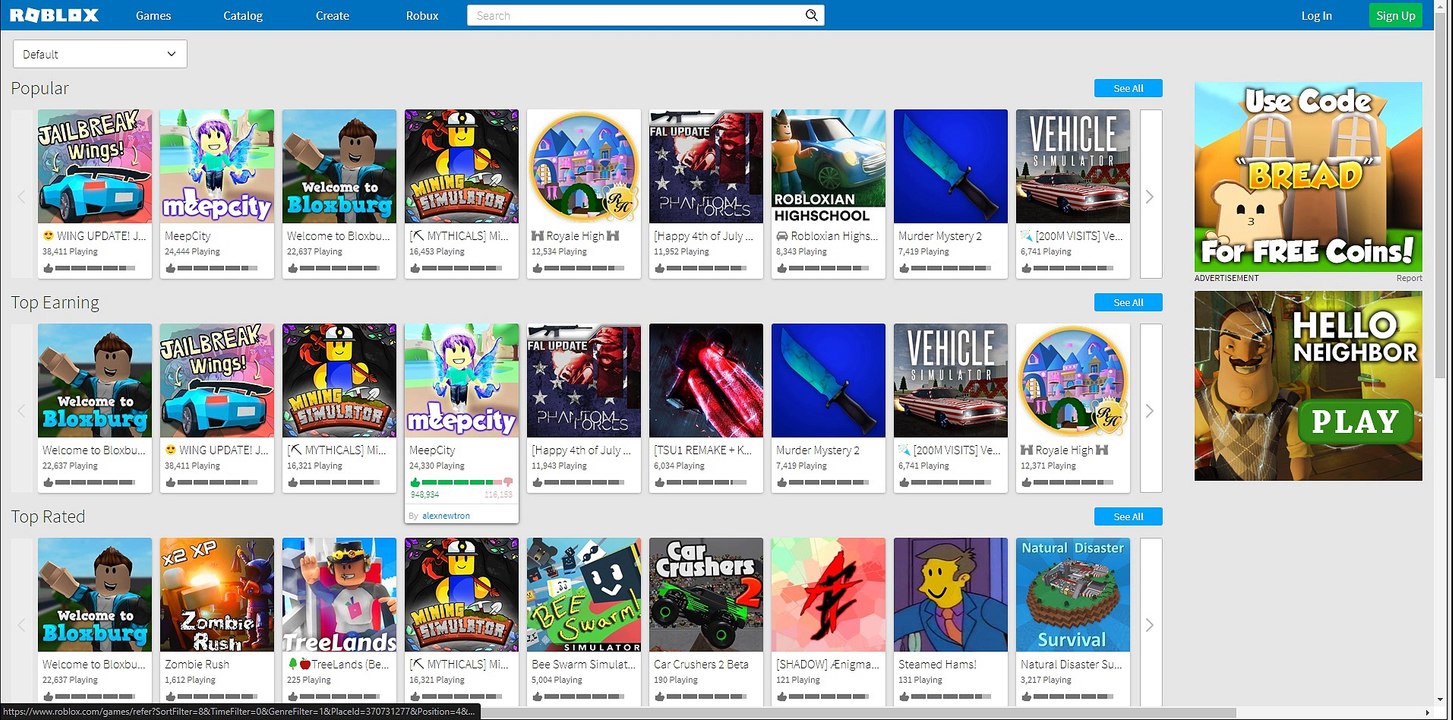The image size is (1453, 720).
Task: Click 'Steamed Hams!' title text
Action: point(937,664)
